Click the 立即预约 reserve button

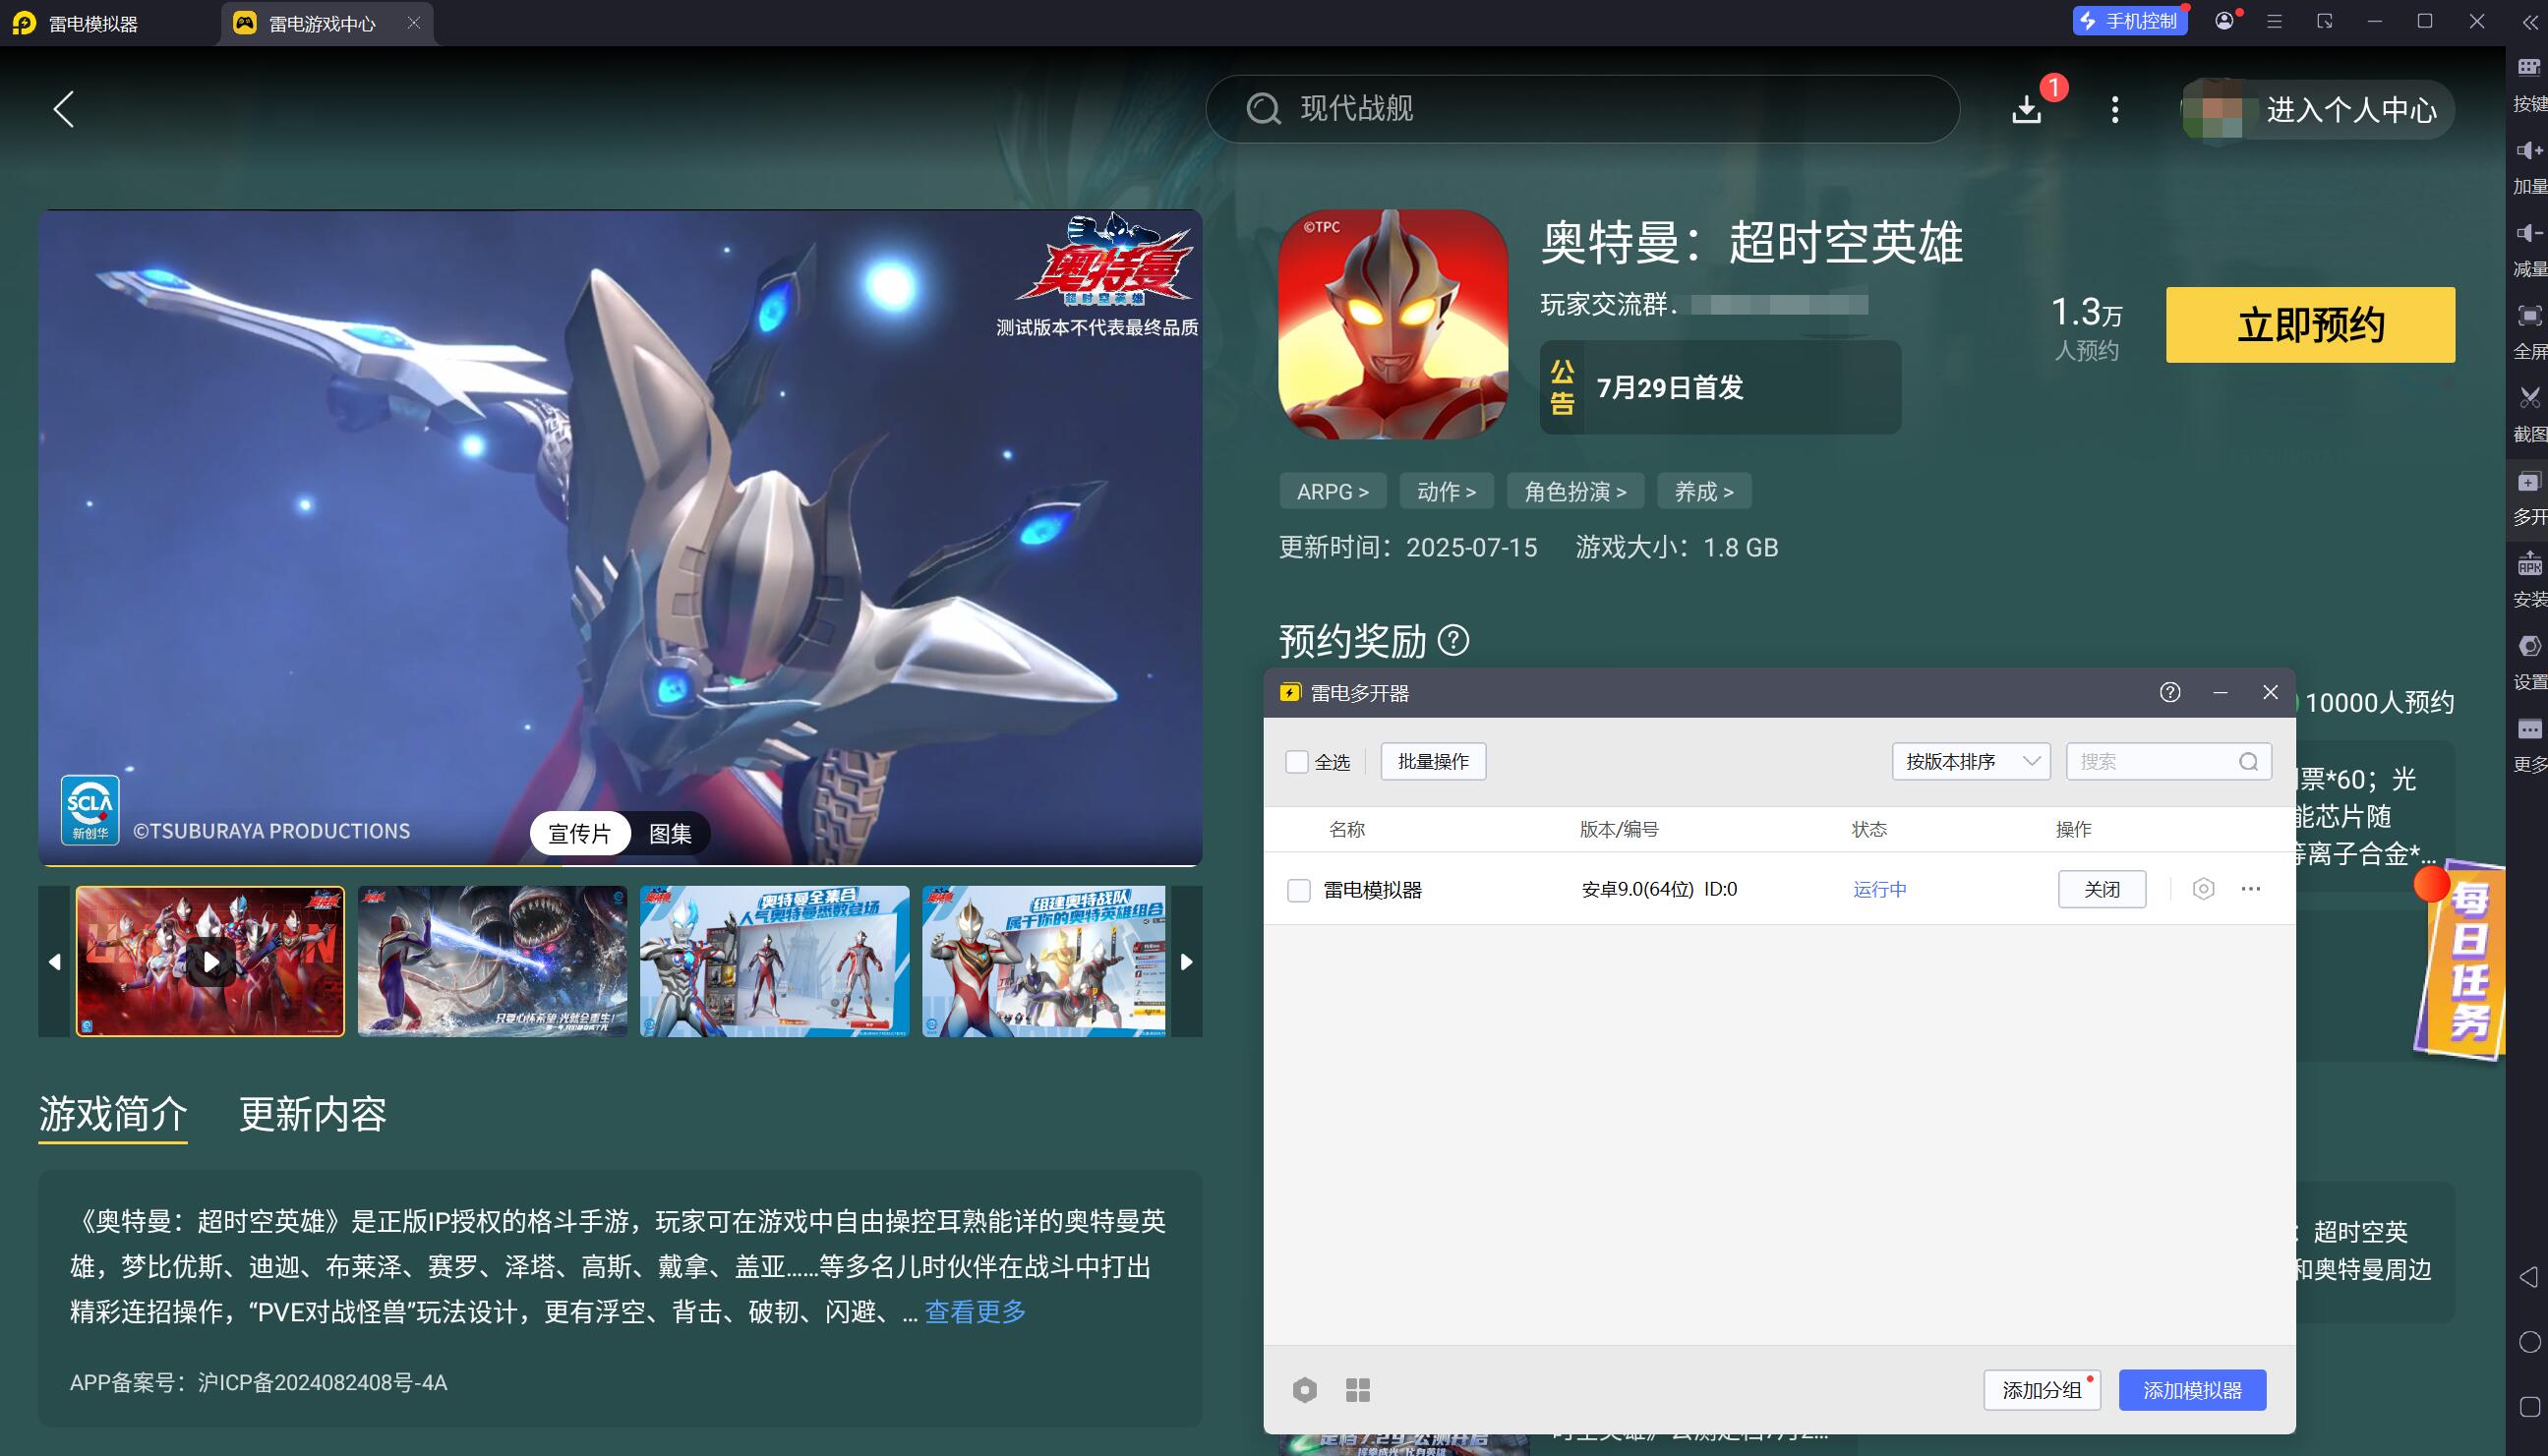point(2310,325)
